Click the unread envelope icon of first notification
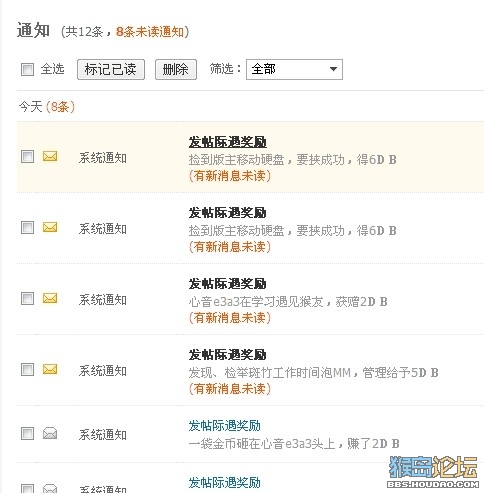The width and height of the screenshot is (484, 493). 50,156
